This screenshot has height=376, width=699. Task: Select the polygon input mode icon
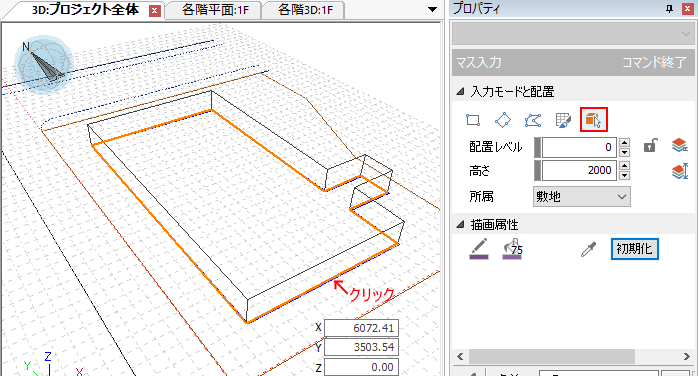coord(533,120)
